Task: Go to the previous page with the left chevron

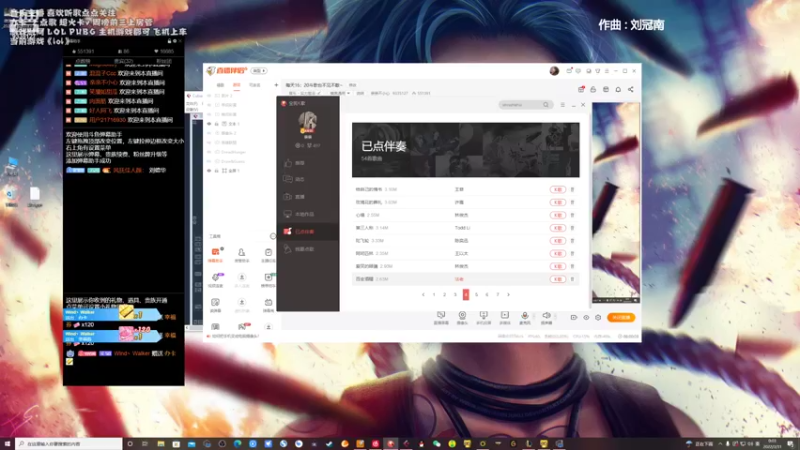Action: (x=423, y=294)
